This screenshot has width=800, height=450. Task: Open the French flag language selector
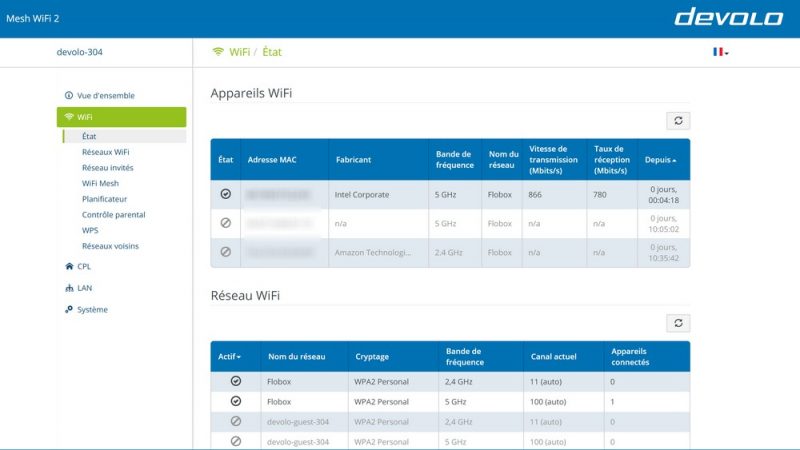pyautogui.click(x=720, y=52)
